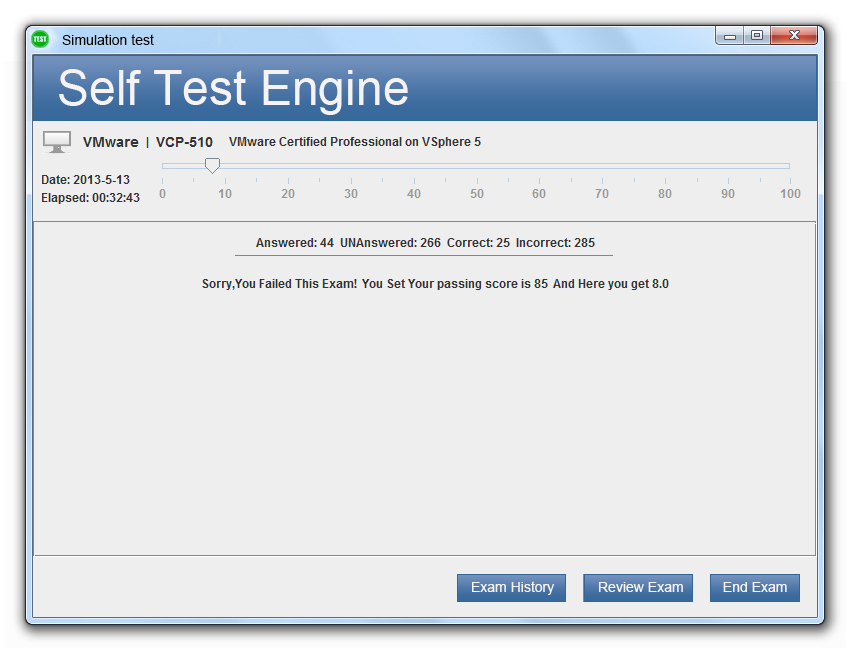Click the VCP-510 exam code label
The width and height of the screenshot is (850, 650).
pos(184,142)
